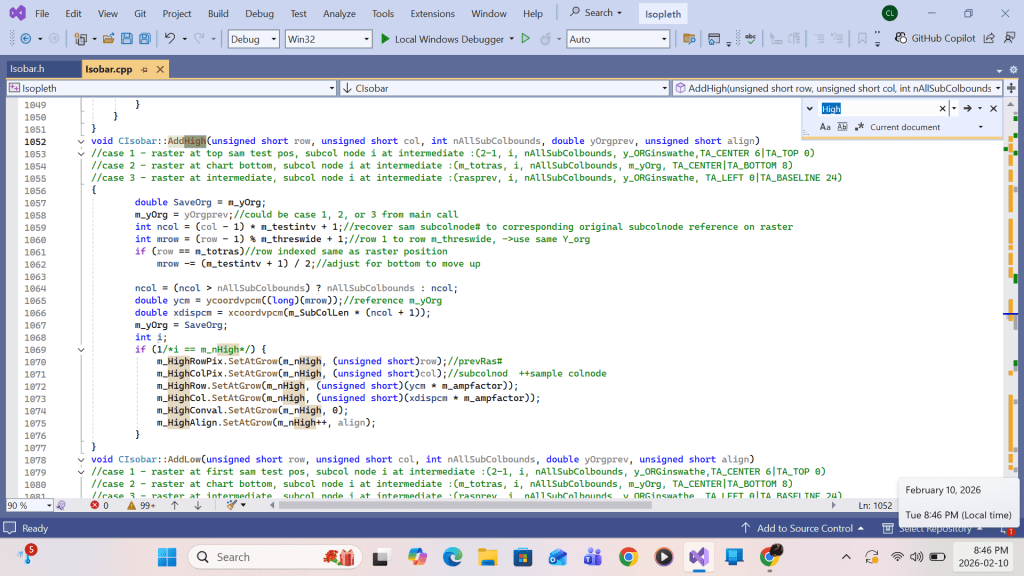Open the Build menu
The height and width of the screenshot is (576, 1024).
tap(218, 13)
